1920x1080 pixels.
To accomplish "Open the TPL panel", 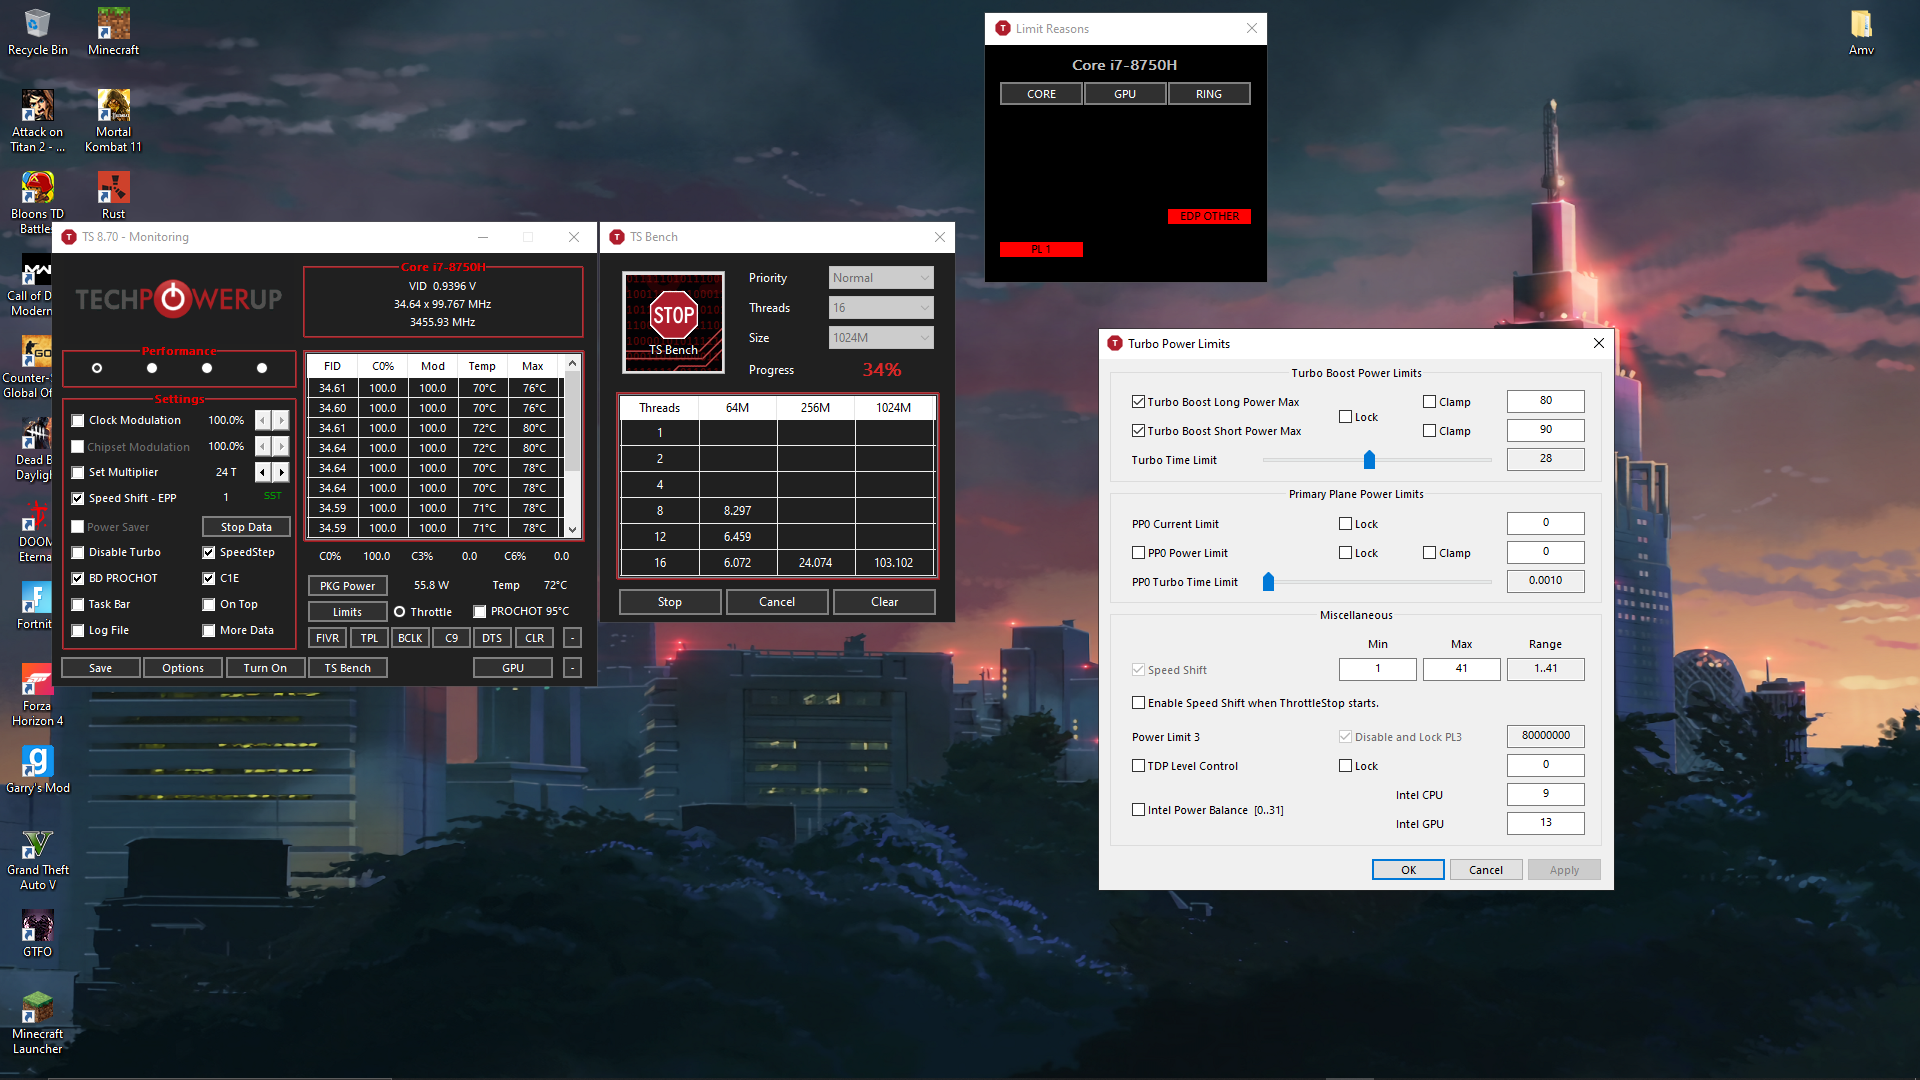I will pos(369,638).
